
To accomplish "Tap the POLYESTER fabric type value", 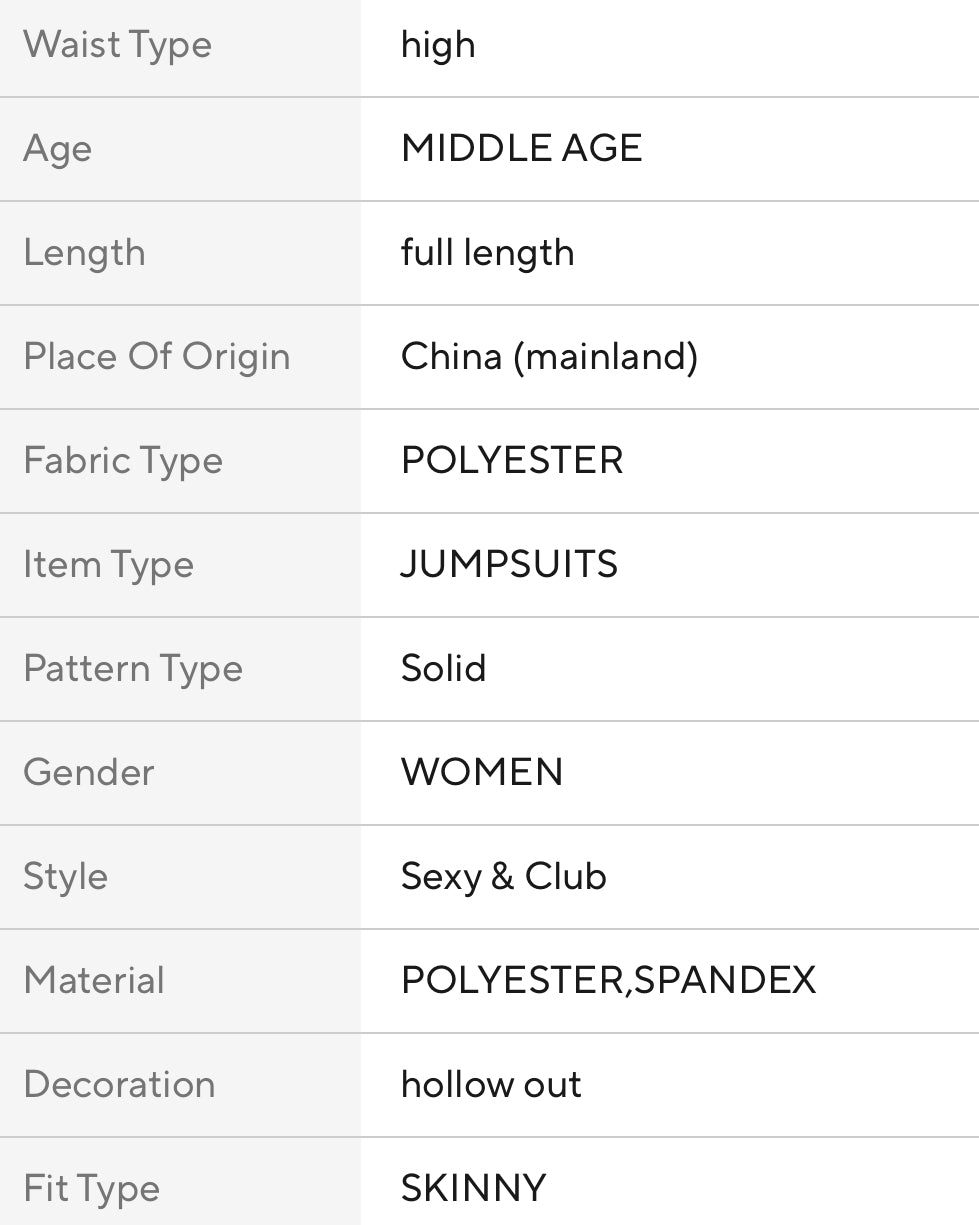I will [x=512, y=461].
